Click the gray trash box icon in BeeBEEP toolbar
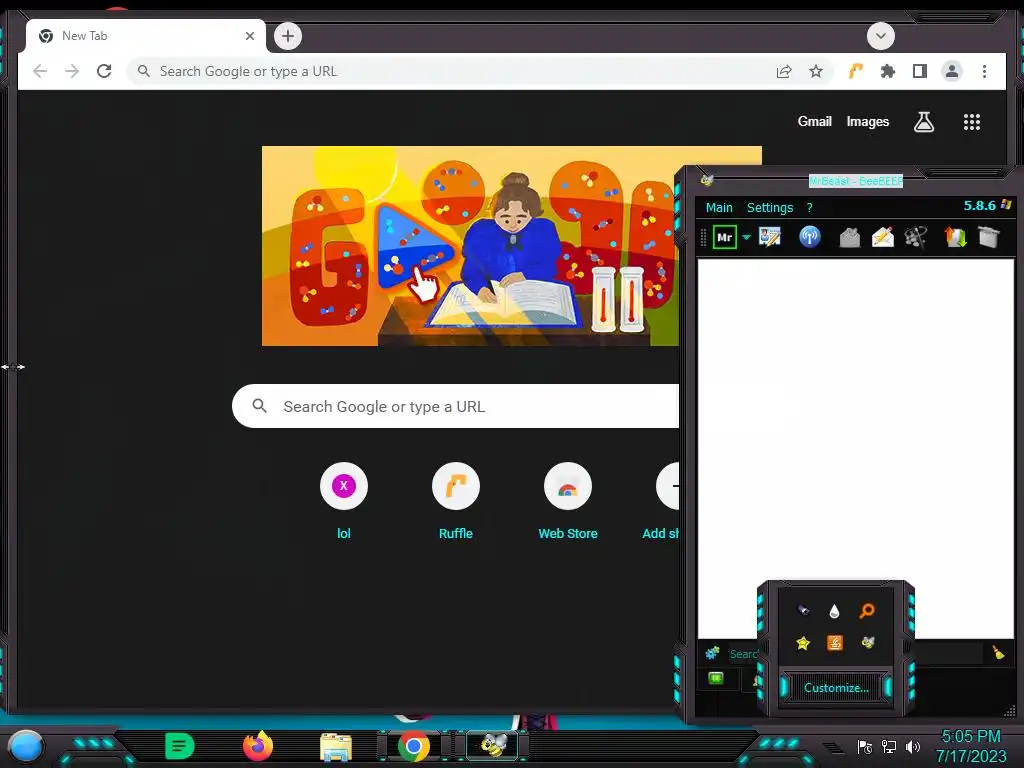Screen dimensions: 1024x768 [989, 236]
